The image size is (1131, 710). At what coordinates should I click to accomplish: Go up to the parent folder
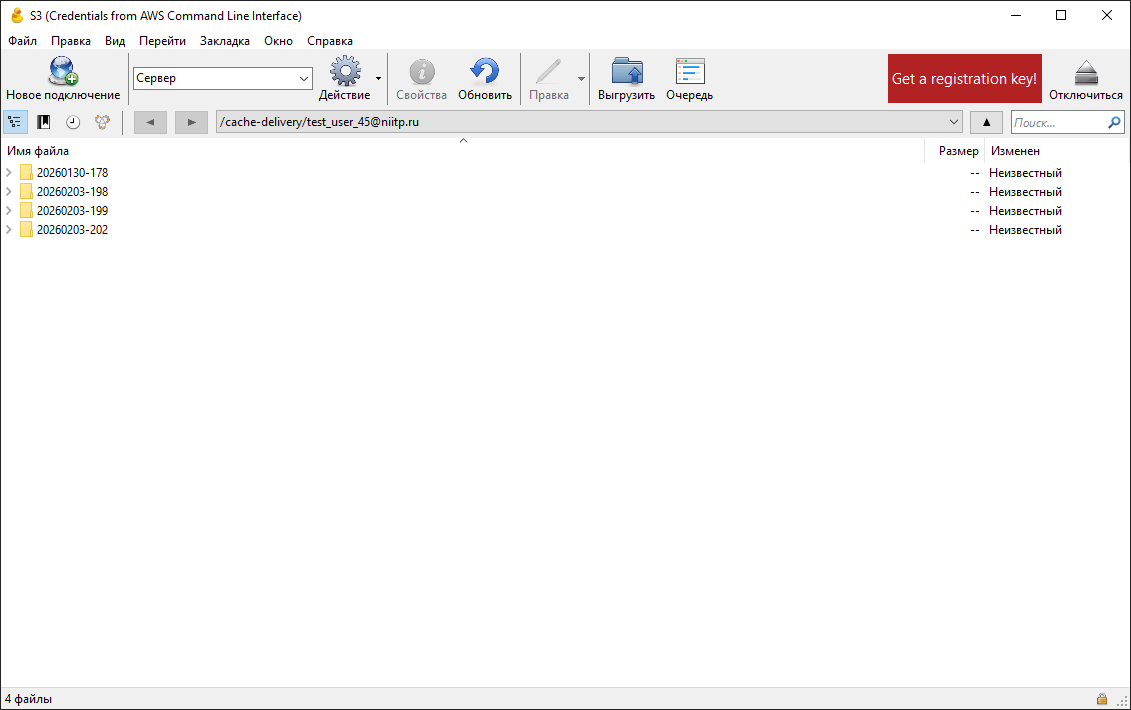[x=986, y=122]
